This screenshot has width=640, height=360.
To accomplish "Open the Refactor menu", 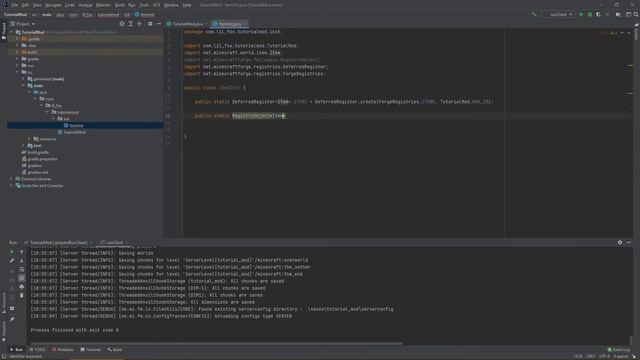I will (103, 5).
